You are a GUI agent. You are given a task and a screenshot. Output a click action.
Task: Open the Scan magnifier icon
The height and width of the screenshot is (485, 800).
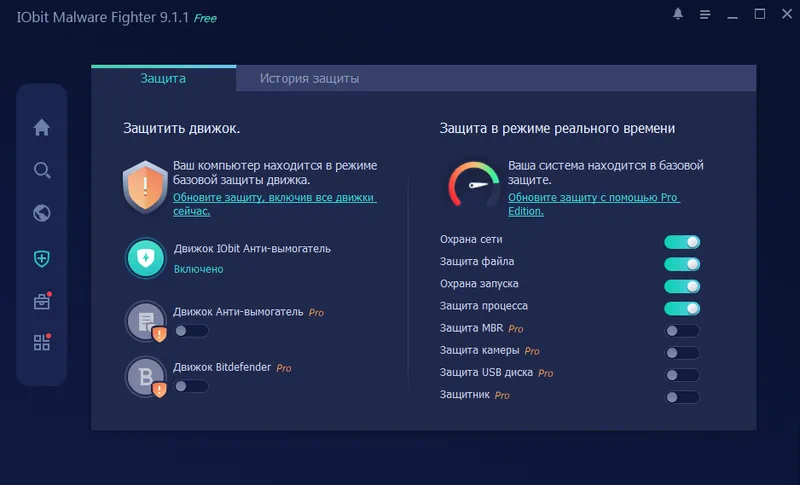[42, 170]
